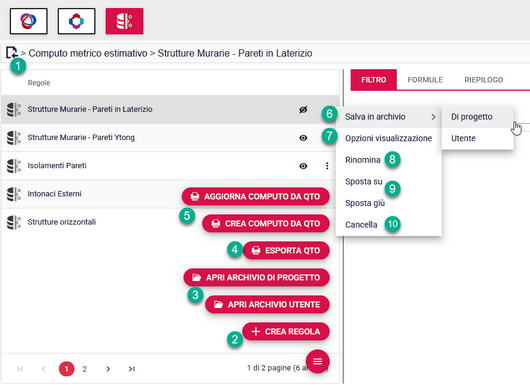Screen dimensions: 530x385
Task: Select Sposta su in the context menu
Action: point(389,182)
